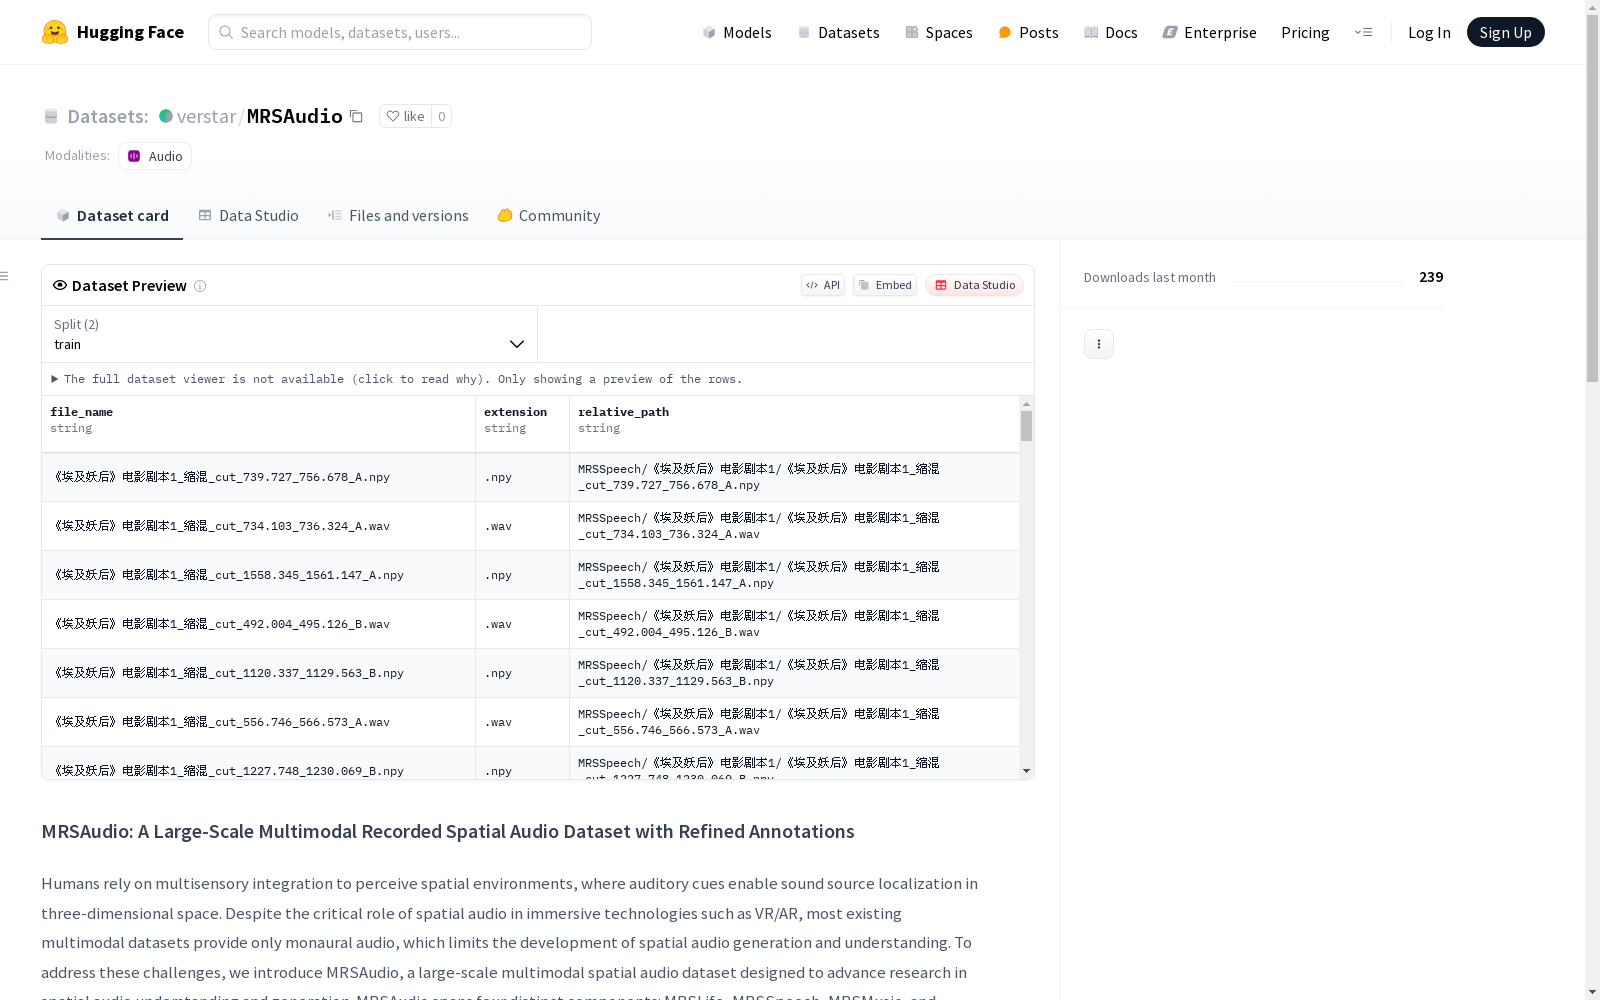Viewport: 1600px width, 1000px height.
Task: Open the Files and versions tab
Action: tap(398, 216)
